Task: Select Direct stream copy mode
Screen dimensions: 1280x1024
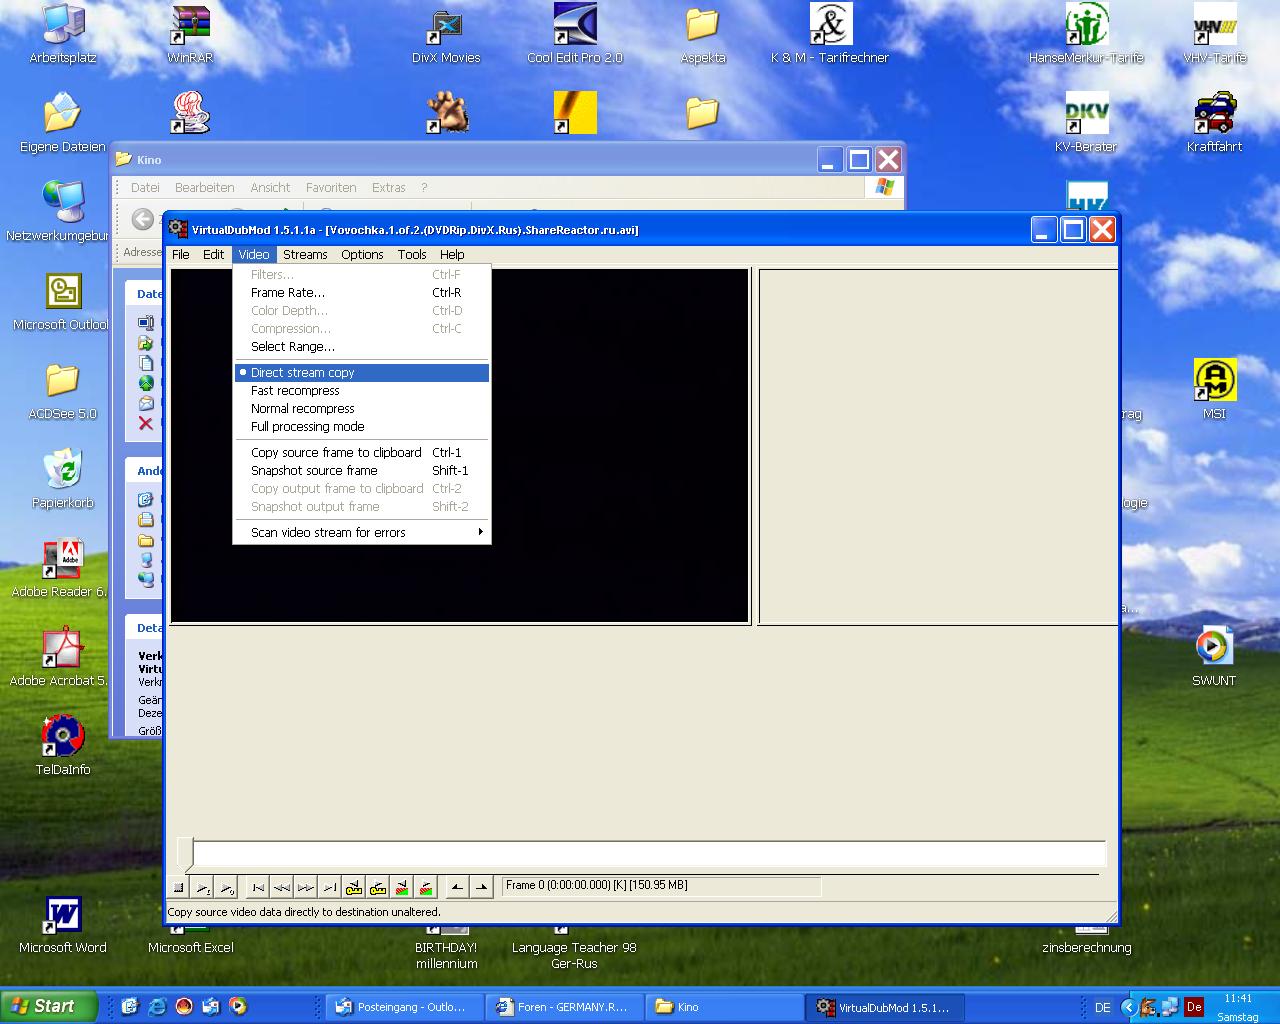Action: pos(362,373)
